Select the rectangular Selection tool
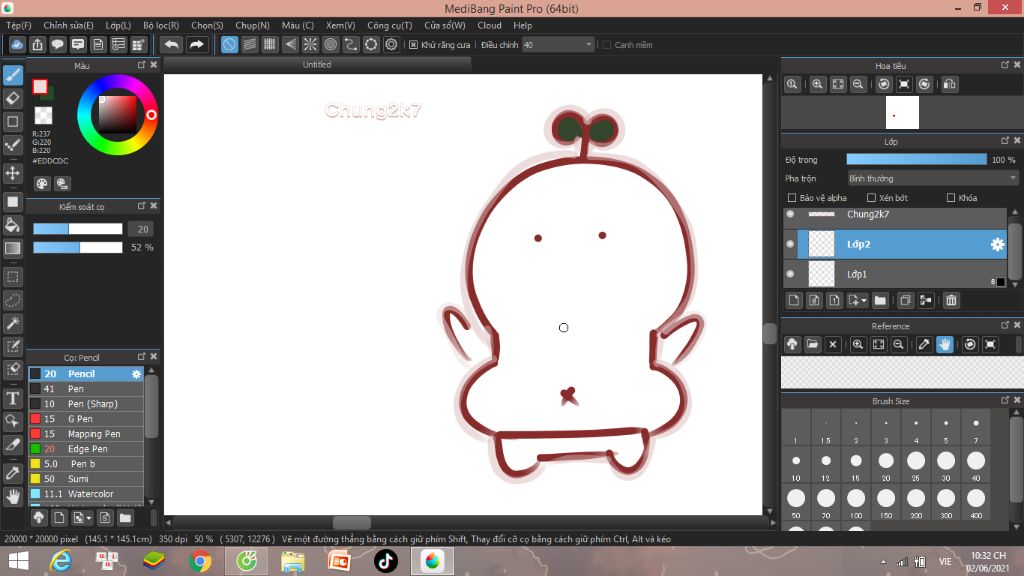This screenshot has height=576, width=1024. [13, 277]
